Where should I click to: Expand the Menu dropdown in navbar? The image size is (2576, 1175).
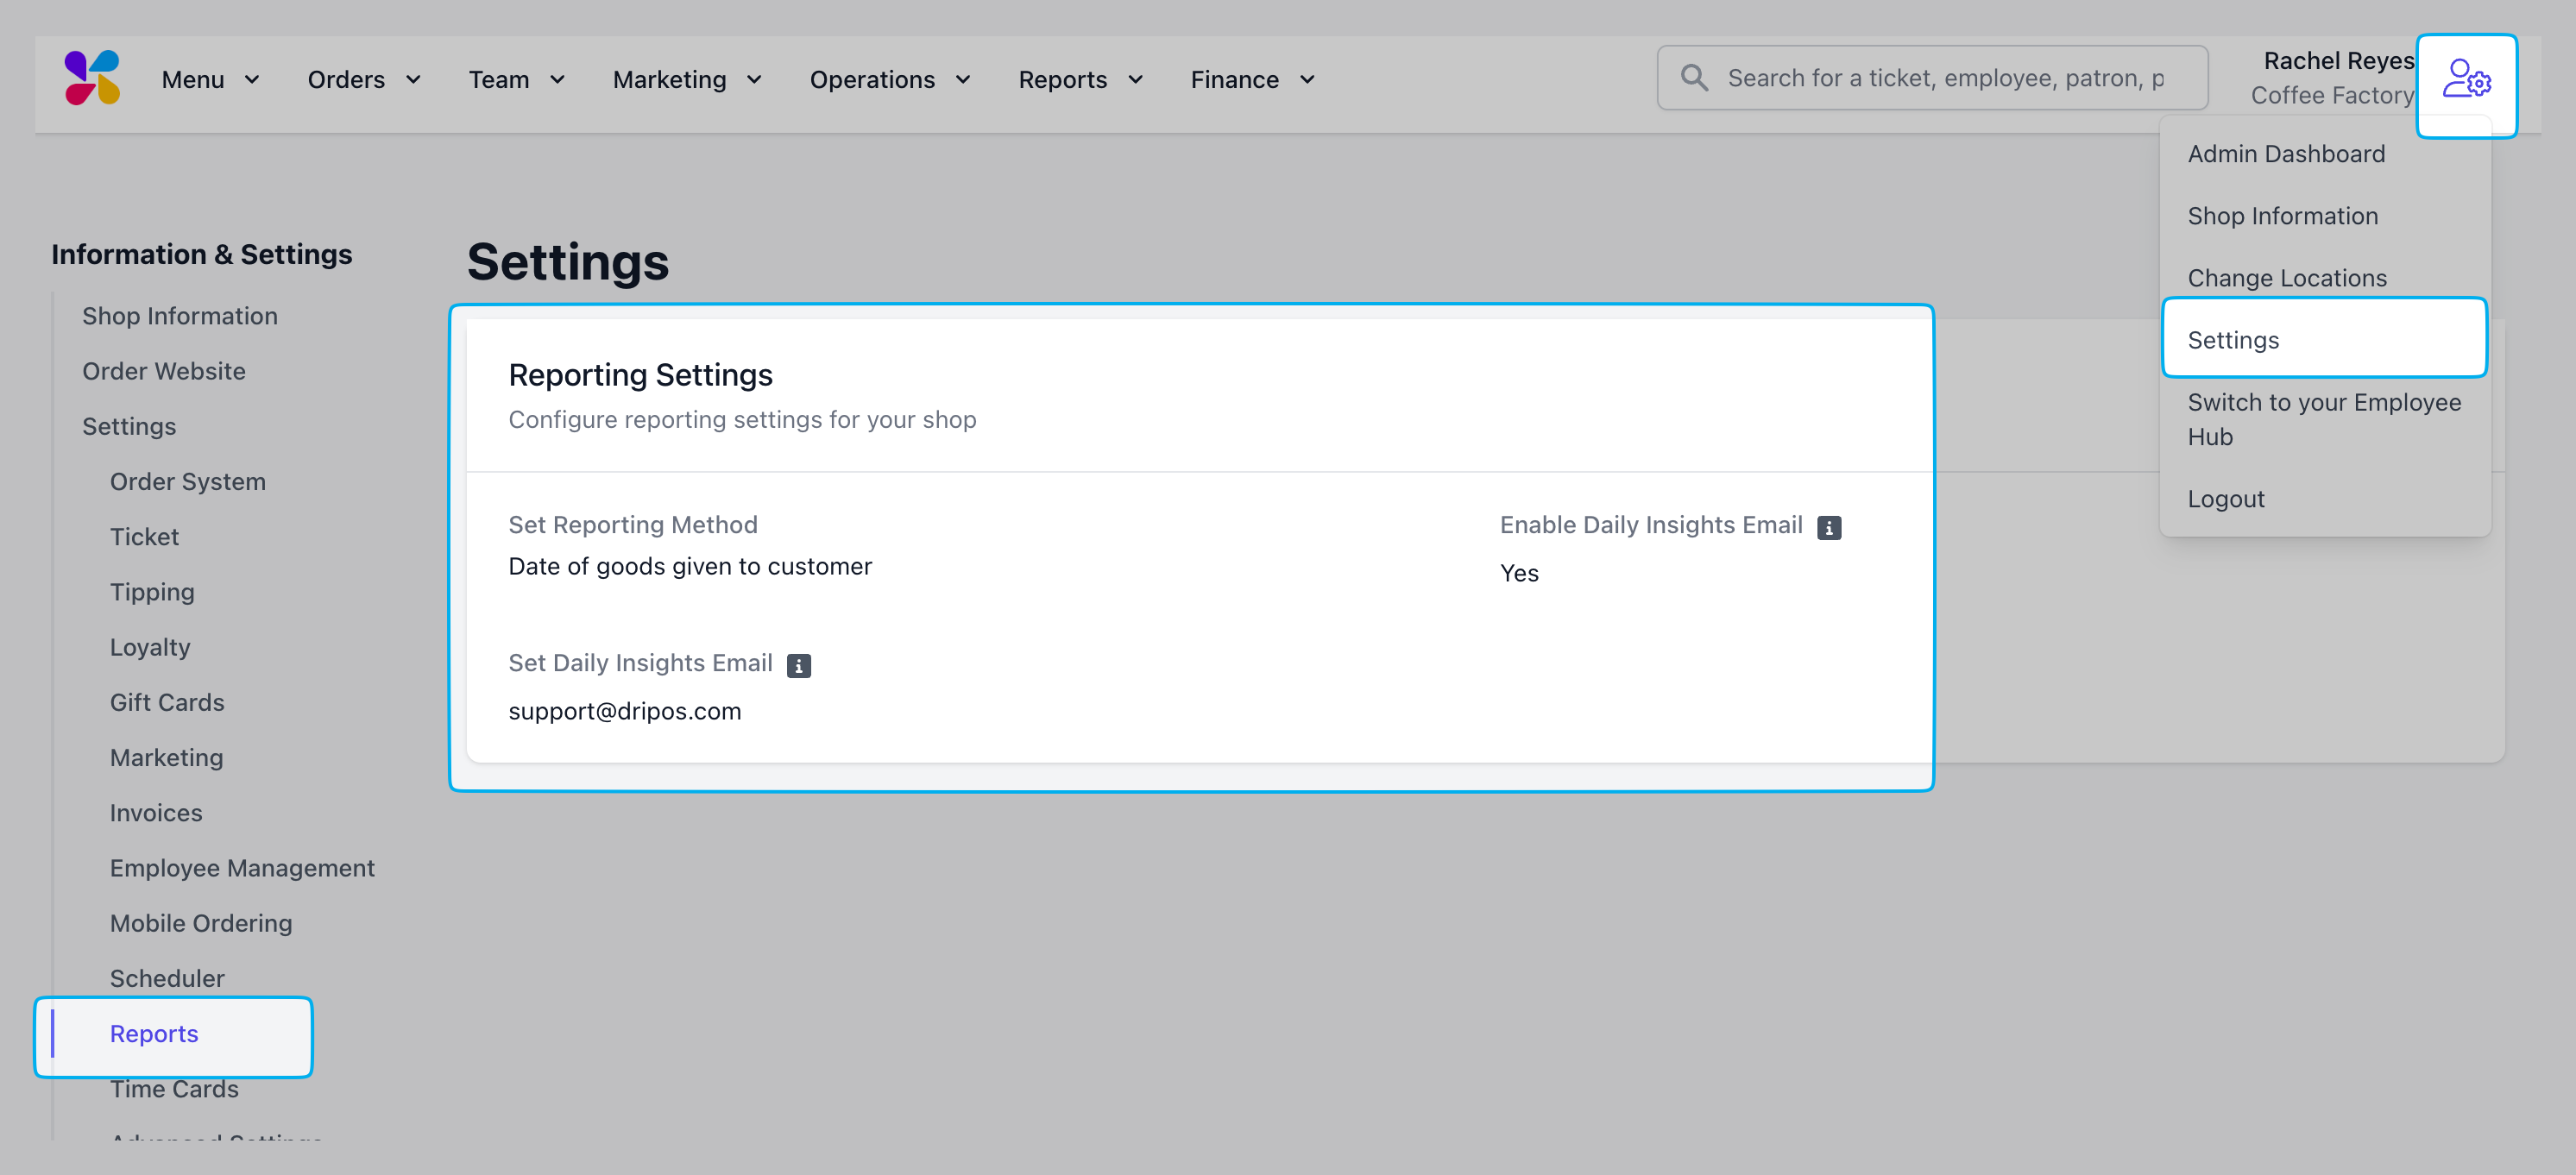pyautogui.click(x=210, y=80)
